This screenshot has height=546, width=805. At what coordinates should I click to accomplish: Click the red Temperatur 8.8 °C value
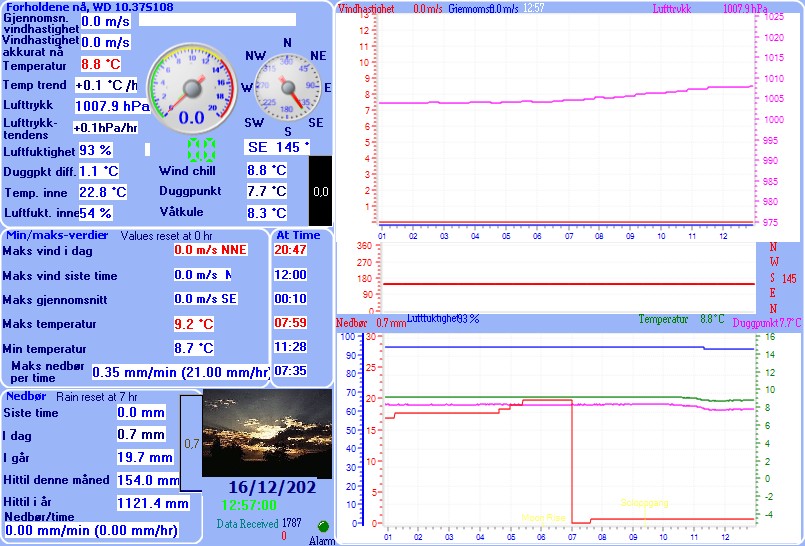[103, 65]
